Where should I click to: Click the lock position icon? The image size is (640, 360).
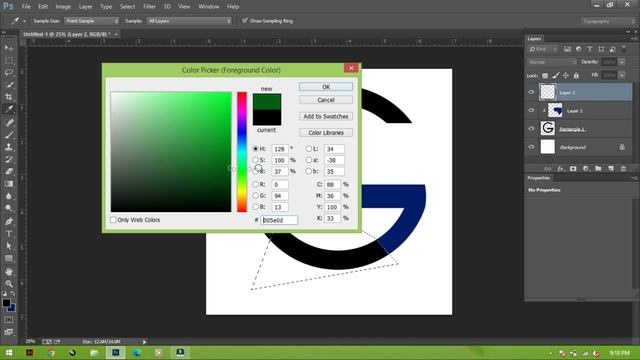point(566,76)
